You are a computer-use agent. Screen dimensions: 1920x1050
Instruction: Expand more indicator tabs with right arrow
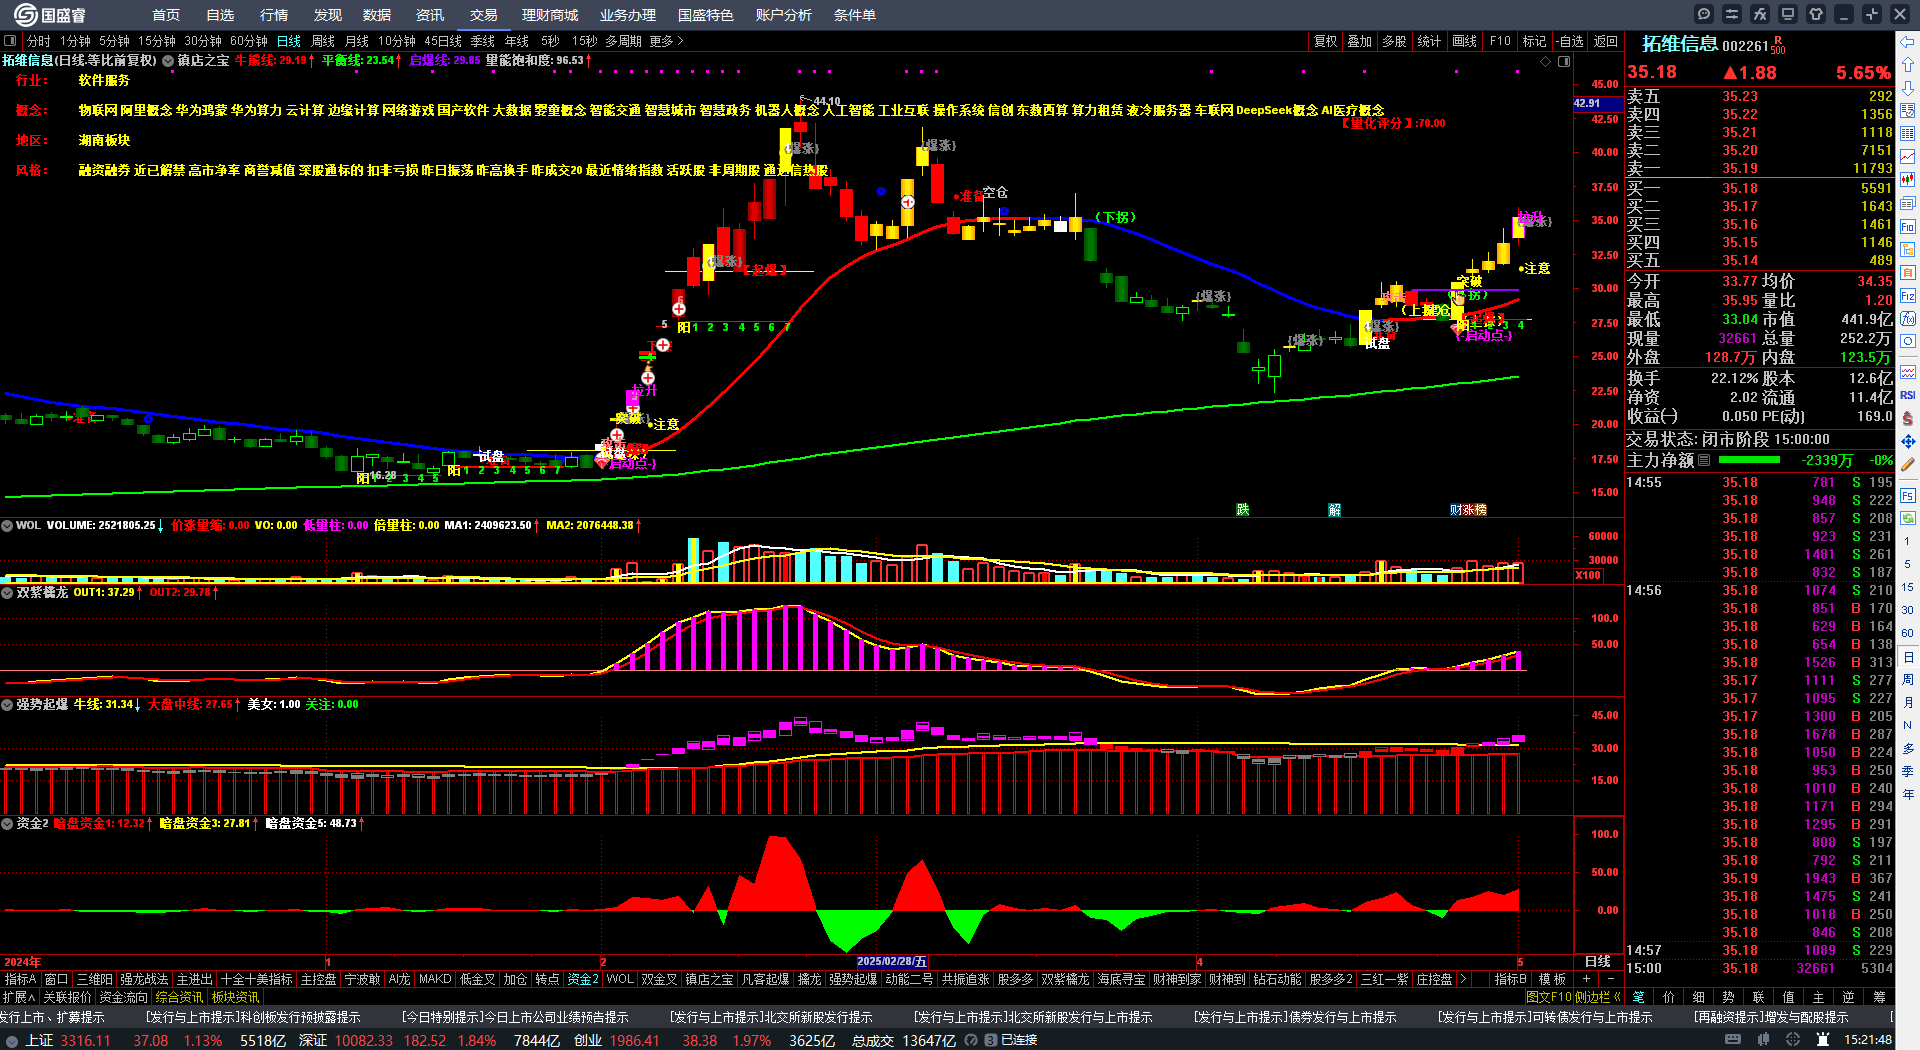[x=1463, y=979]
